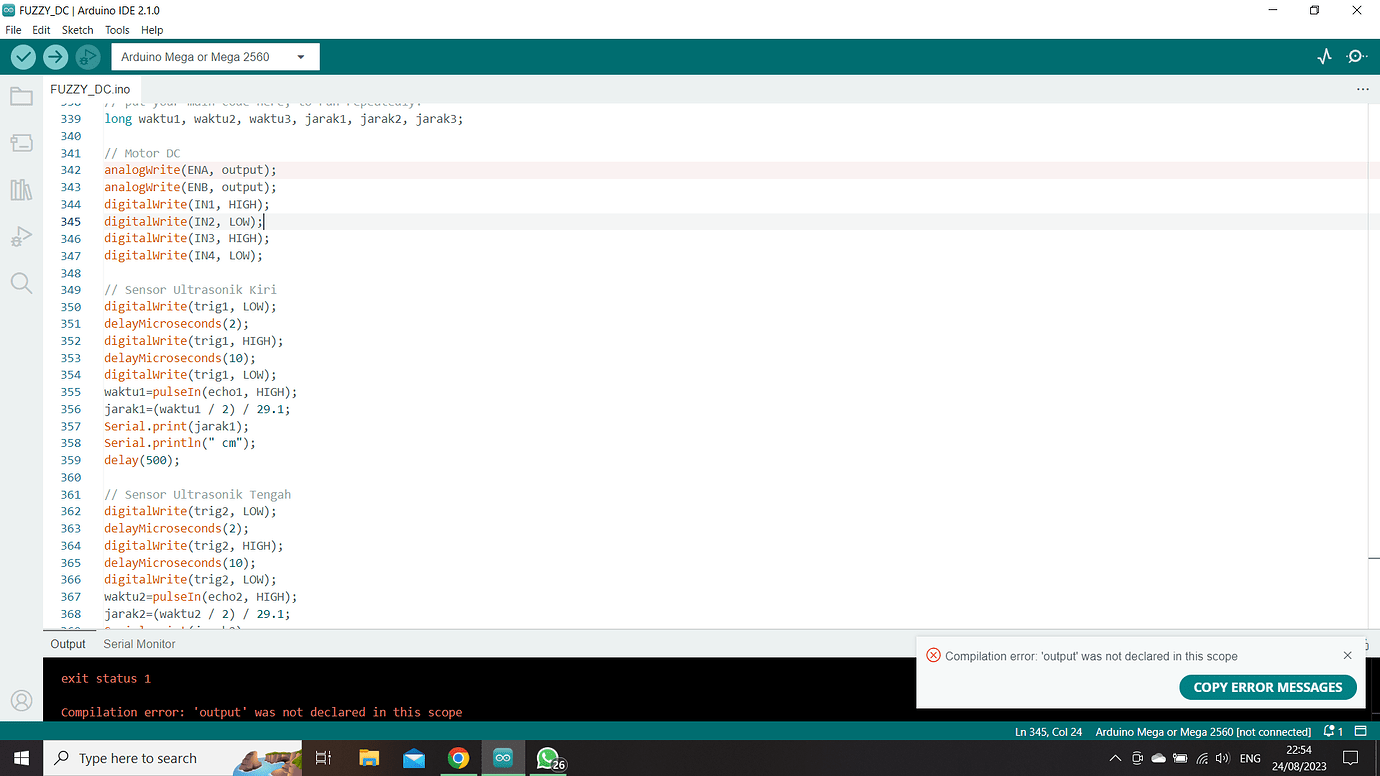Image resolution: width=1380 pixels, height=776 pixels.
Task: Switch to the Serial Monitor tab
Action: click(x=139, y=644)
